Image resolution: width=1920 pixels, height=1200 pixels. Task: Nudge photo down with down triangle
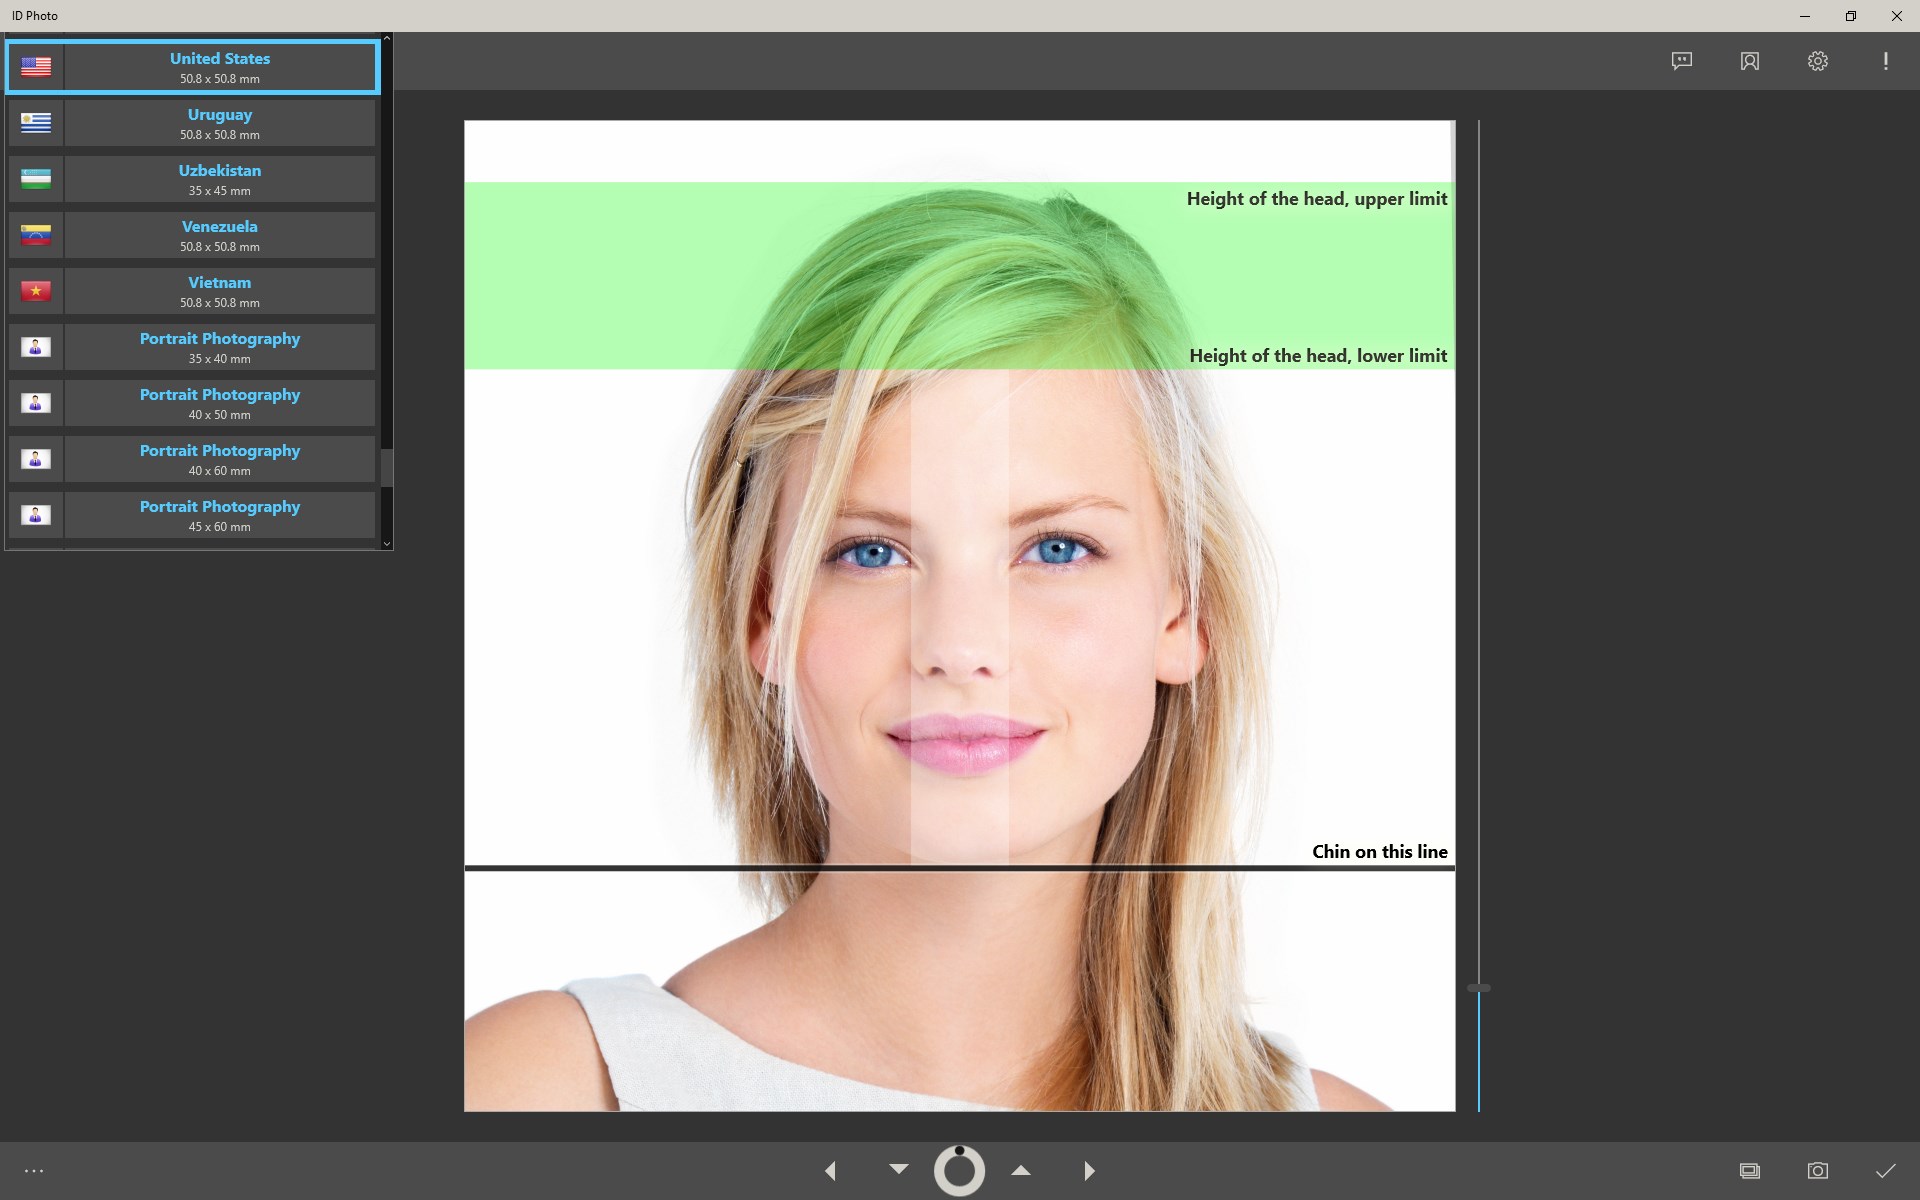[898, 1168]
